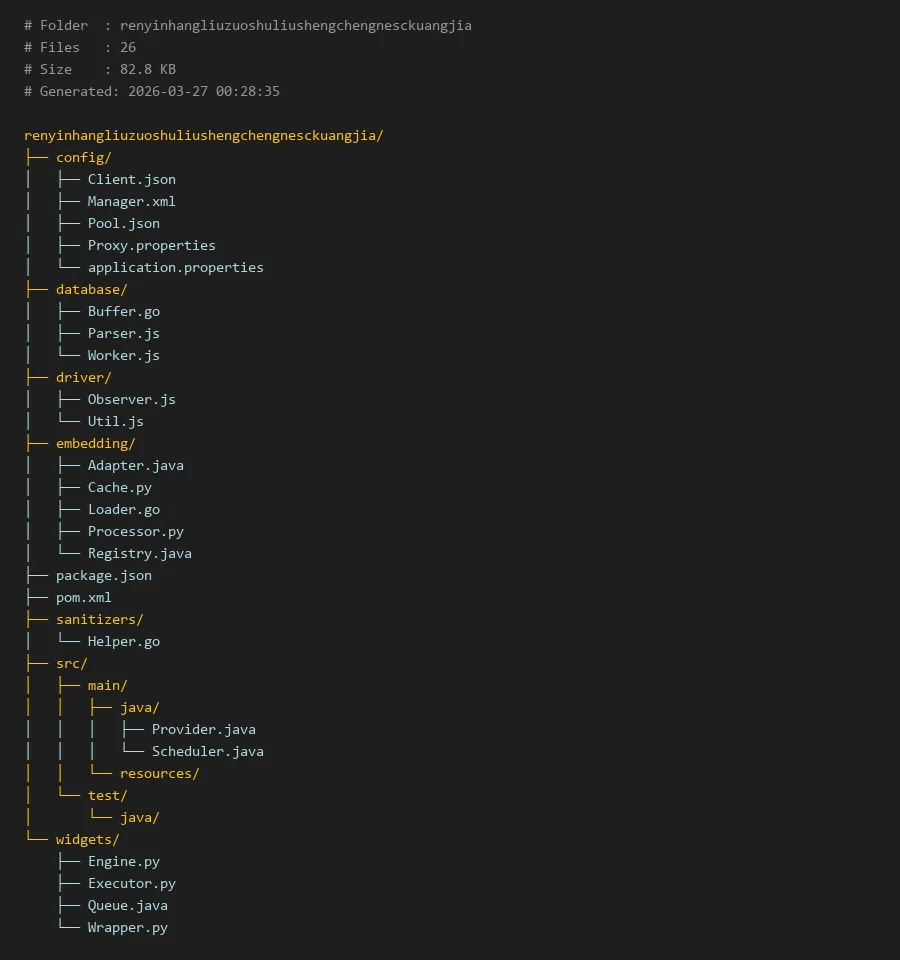Open the pom.xml file
The image size is (900, 960).
click(84, 597)
